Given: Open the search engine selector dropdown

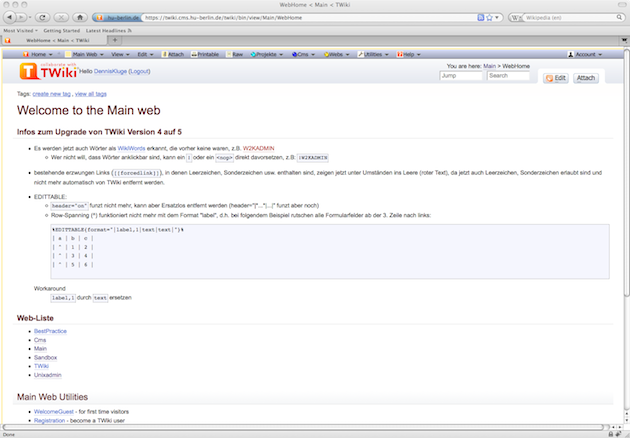Looking at the screenshot, I should pos(516,17).
